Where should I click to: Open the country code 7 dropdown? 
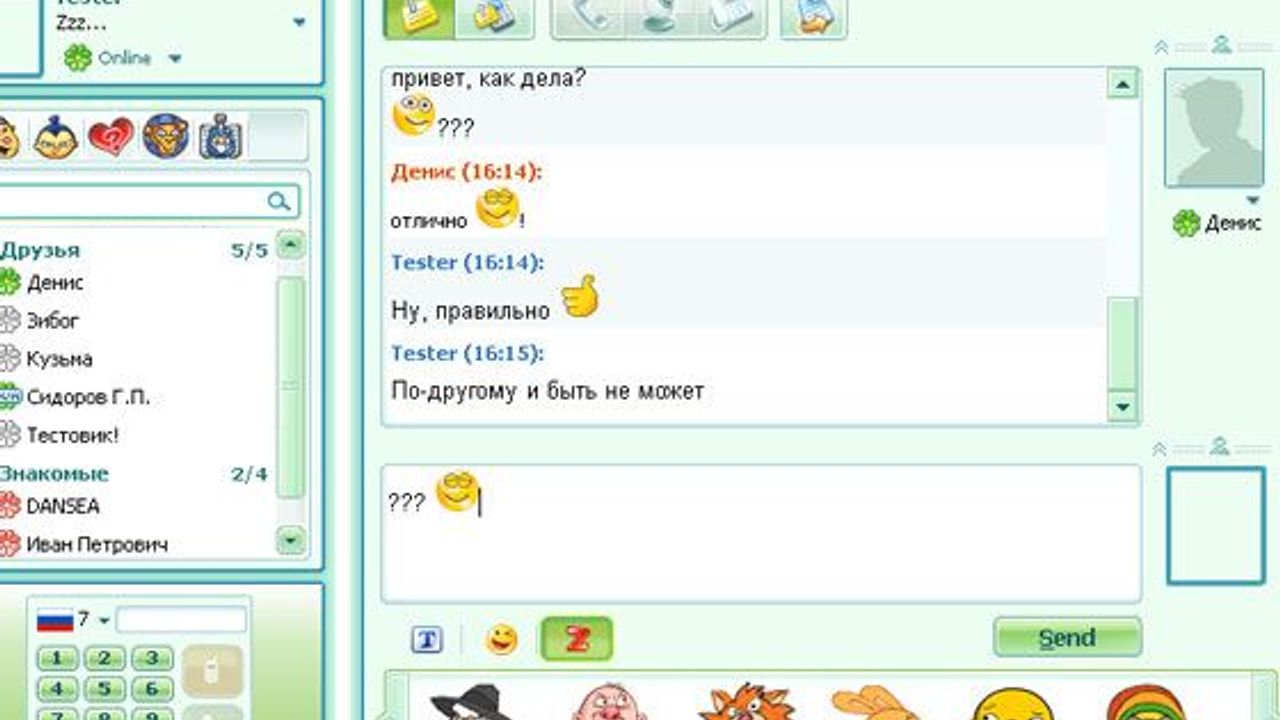point(104,621)
